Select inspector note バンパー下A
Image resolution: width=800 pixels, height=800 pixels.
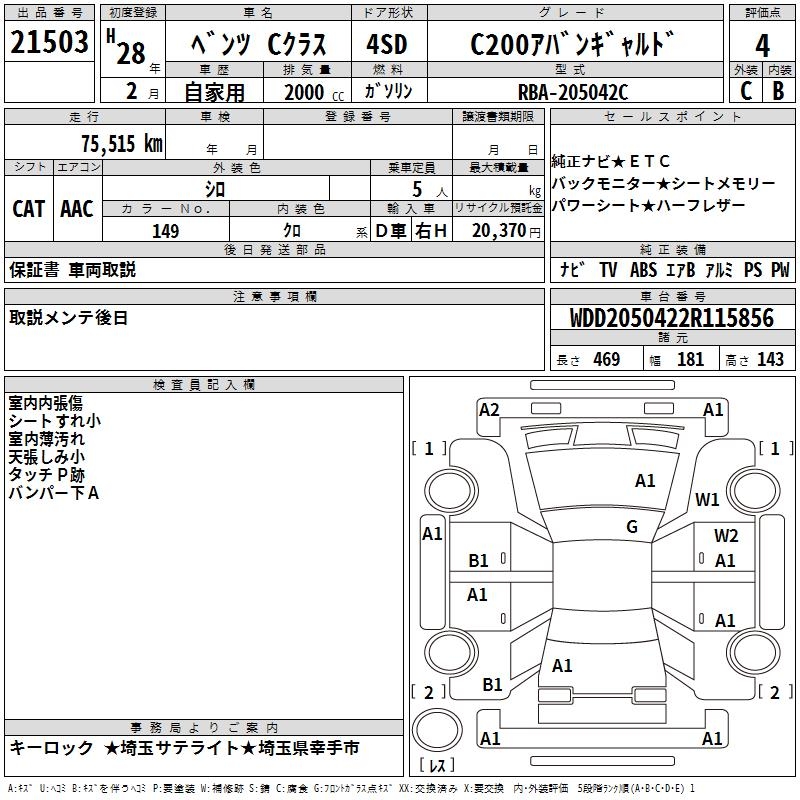(54, 492)
